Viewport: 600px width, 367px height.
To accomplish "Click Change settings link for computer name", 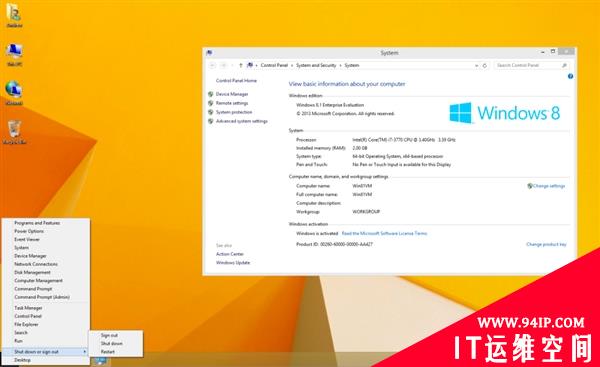I will click(549, 186).
